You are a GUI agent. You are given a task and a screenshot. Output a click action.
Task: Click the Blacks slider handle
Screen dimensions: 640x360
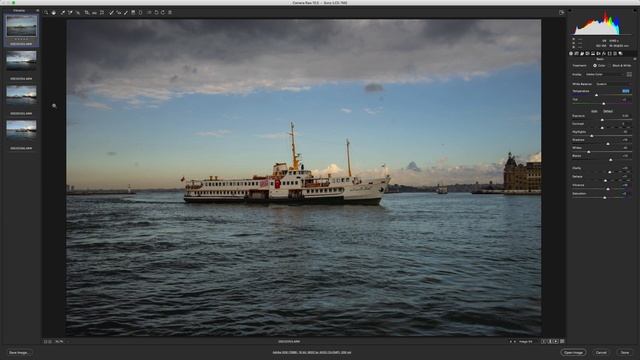(x=611, y=160)
